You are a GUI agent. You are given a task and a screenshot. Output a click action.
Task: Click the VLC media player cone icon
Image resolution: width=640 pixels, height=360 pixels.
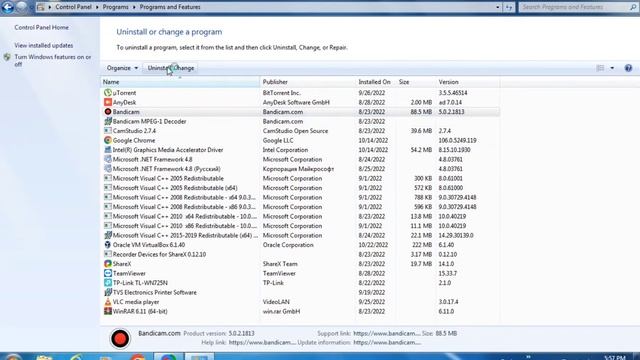(108, 302)
